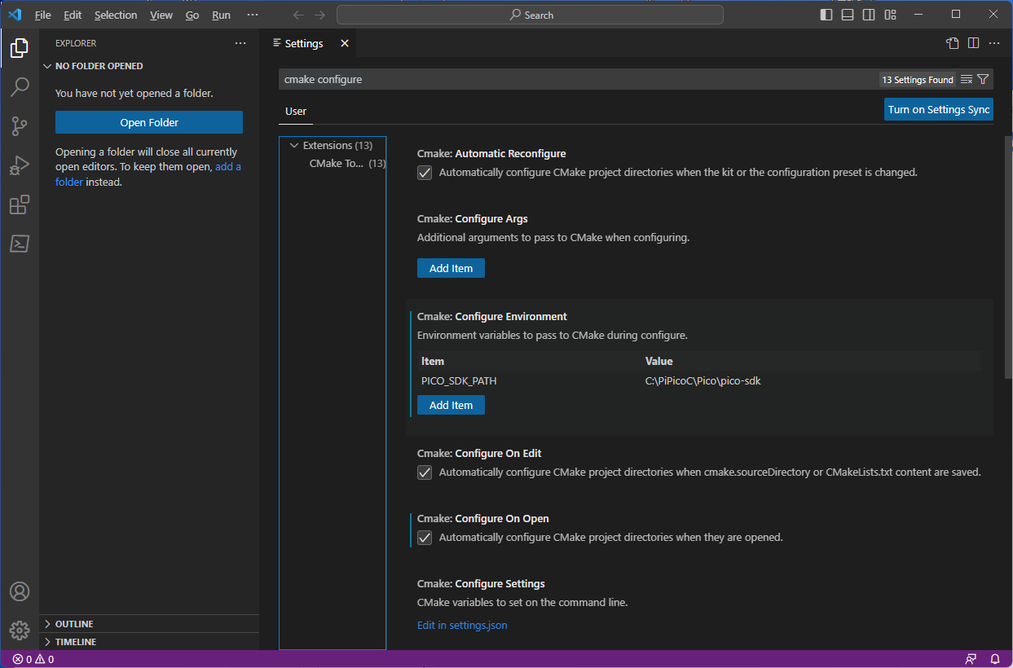Open the Manage gear icon
Viewport: 1013px width, 668px height.
(19, 630)
